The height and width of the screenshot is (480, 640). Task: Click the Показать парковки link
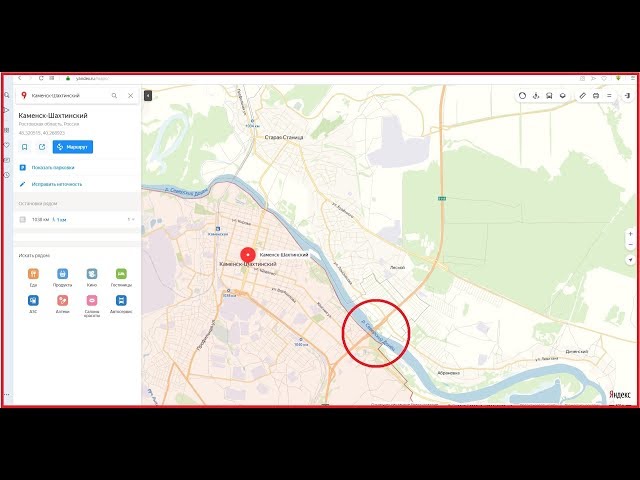tap(53, 168)
